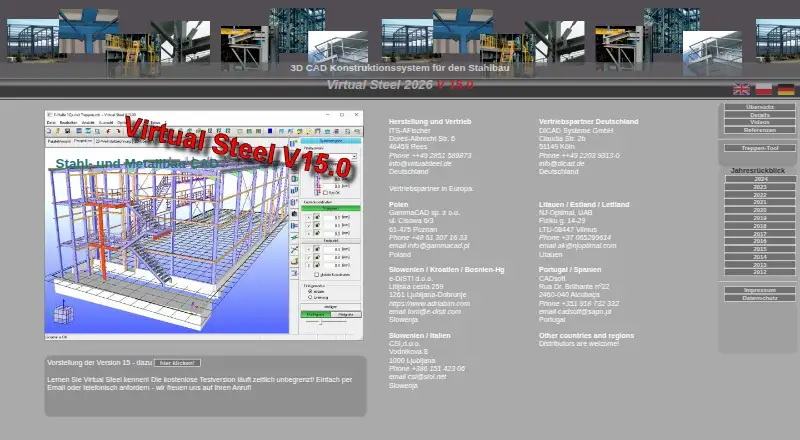Viewport: 800px width, 440px height.
Task: Open the 2016 year review
Action: (760, 241)
